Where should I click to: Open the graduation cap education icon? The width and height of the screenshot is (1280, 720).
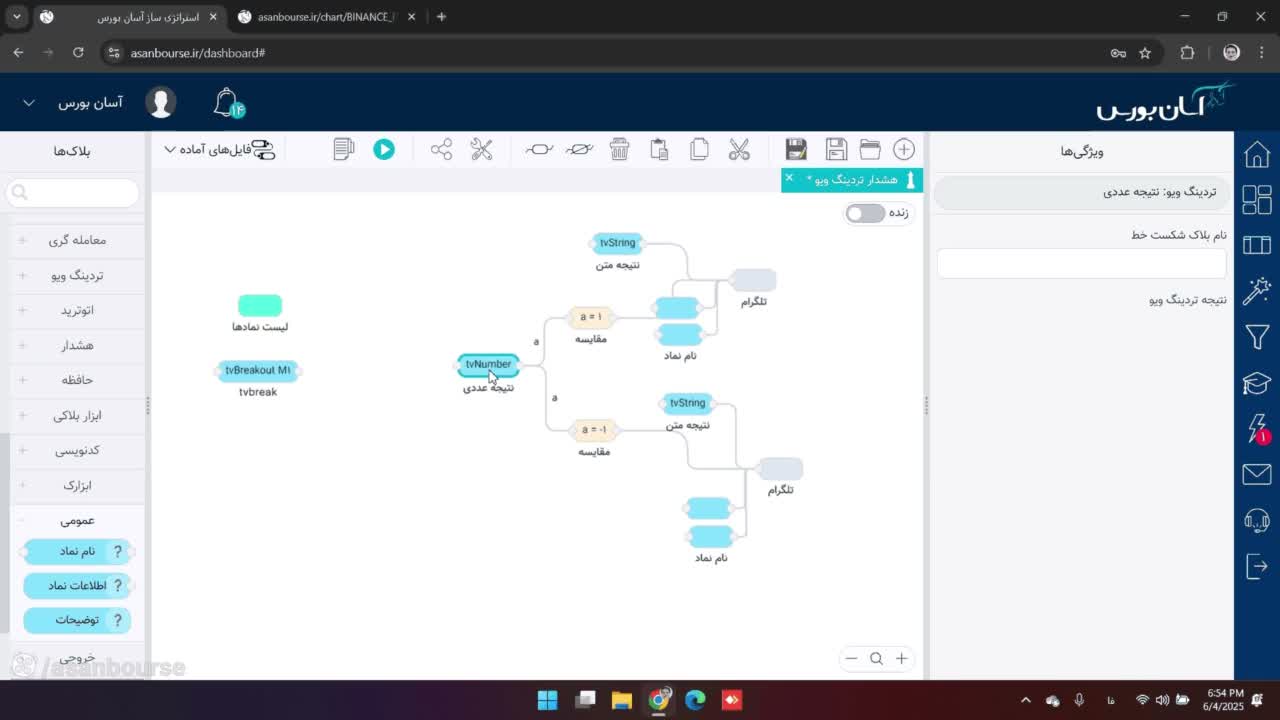click(1257, 383)
